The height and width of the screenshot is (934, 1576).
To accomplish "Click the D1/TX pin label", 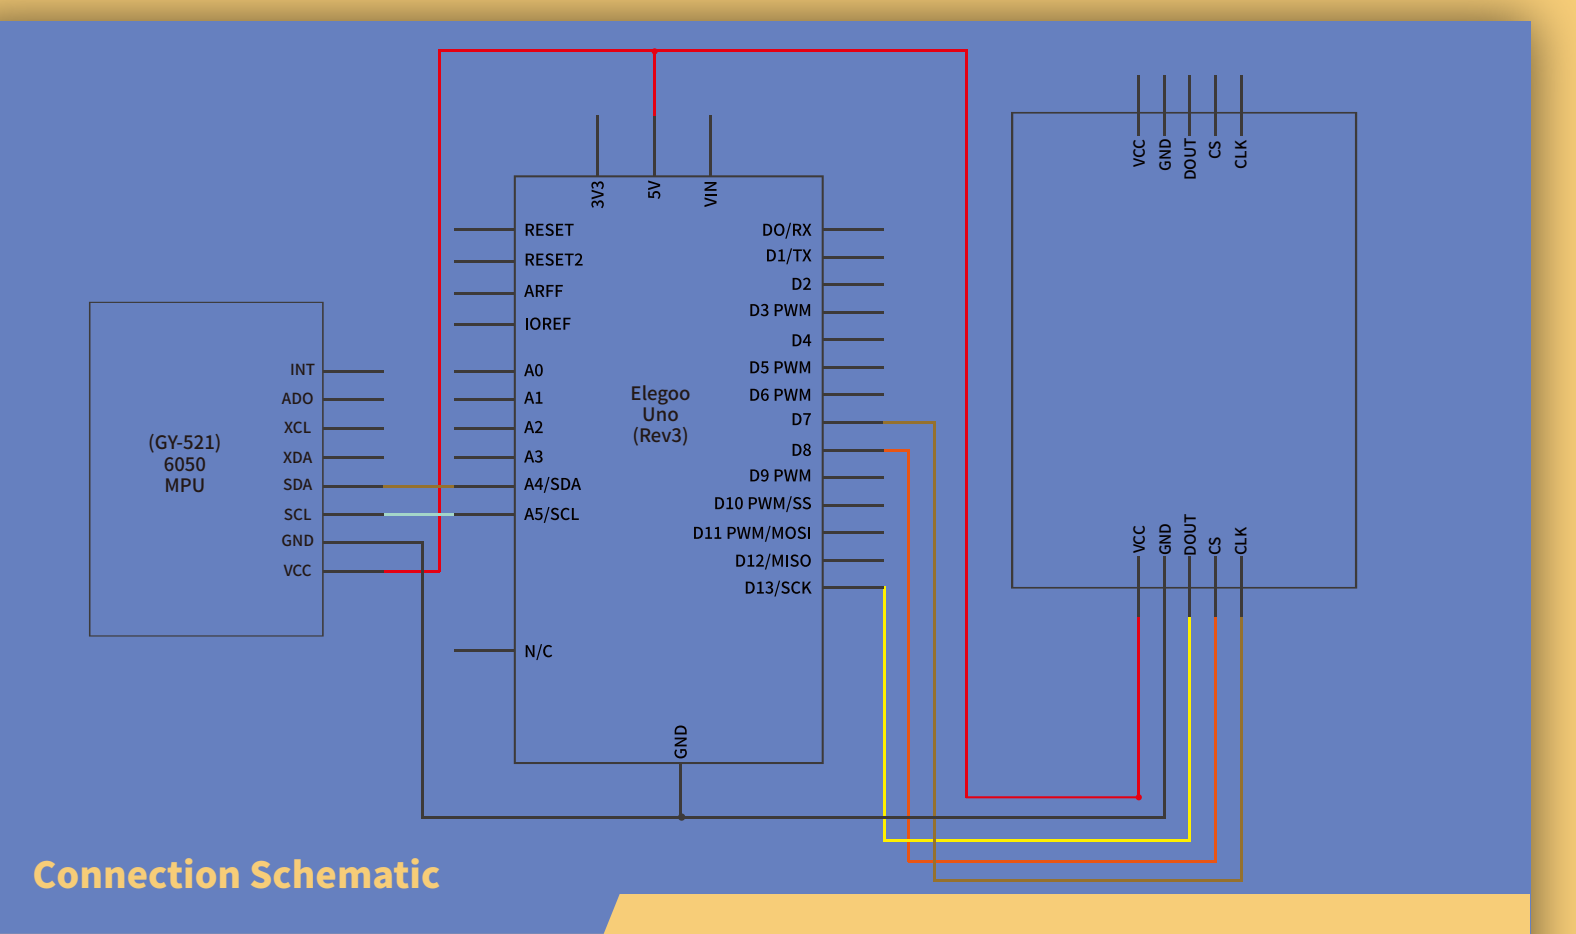I will tap(788, 256).
